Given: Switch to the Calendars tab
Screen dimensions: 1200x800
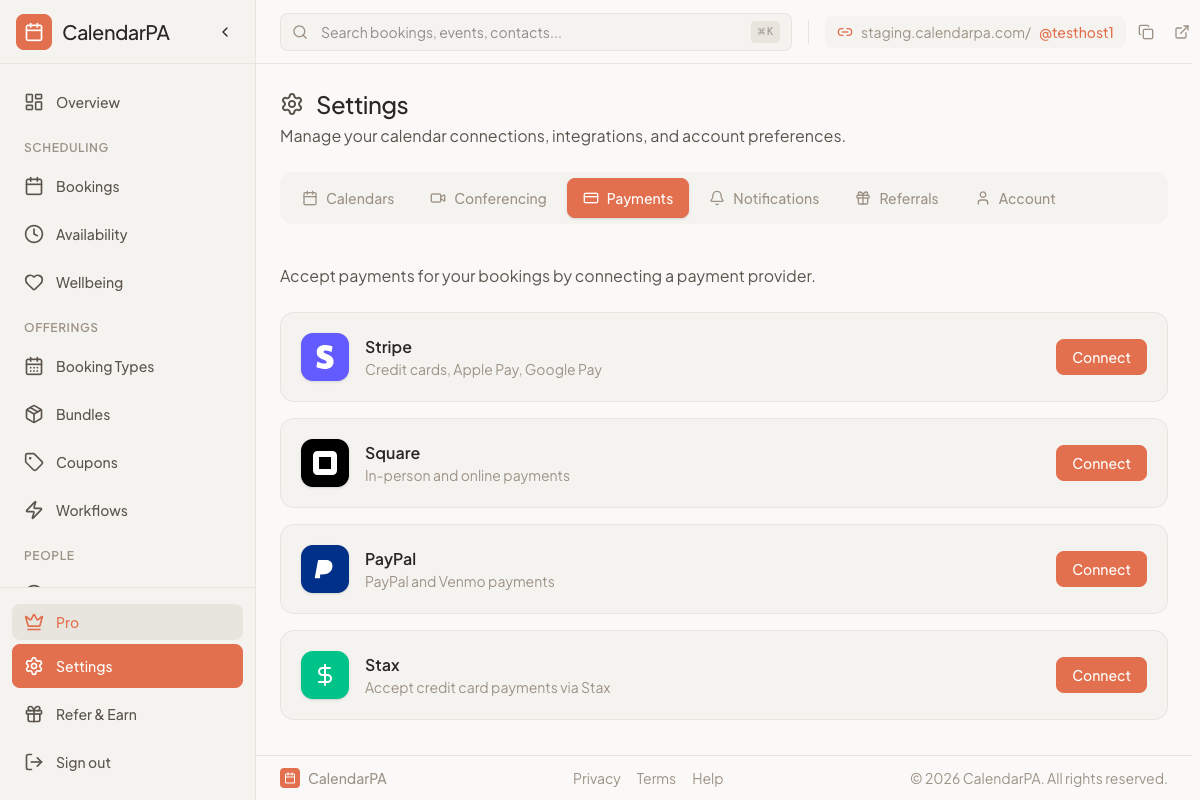Looking at the screenshot, I should pos(348,198).
